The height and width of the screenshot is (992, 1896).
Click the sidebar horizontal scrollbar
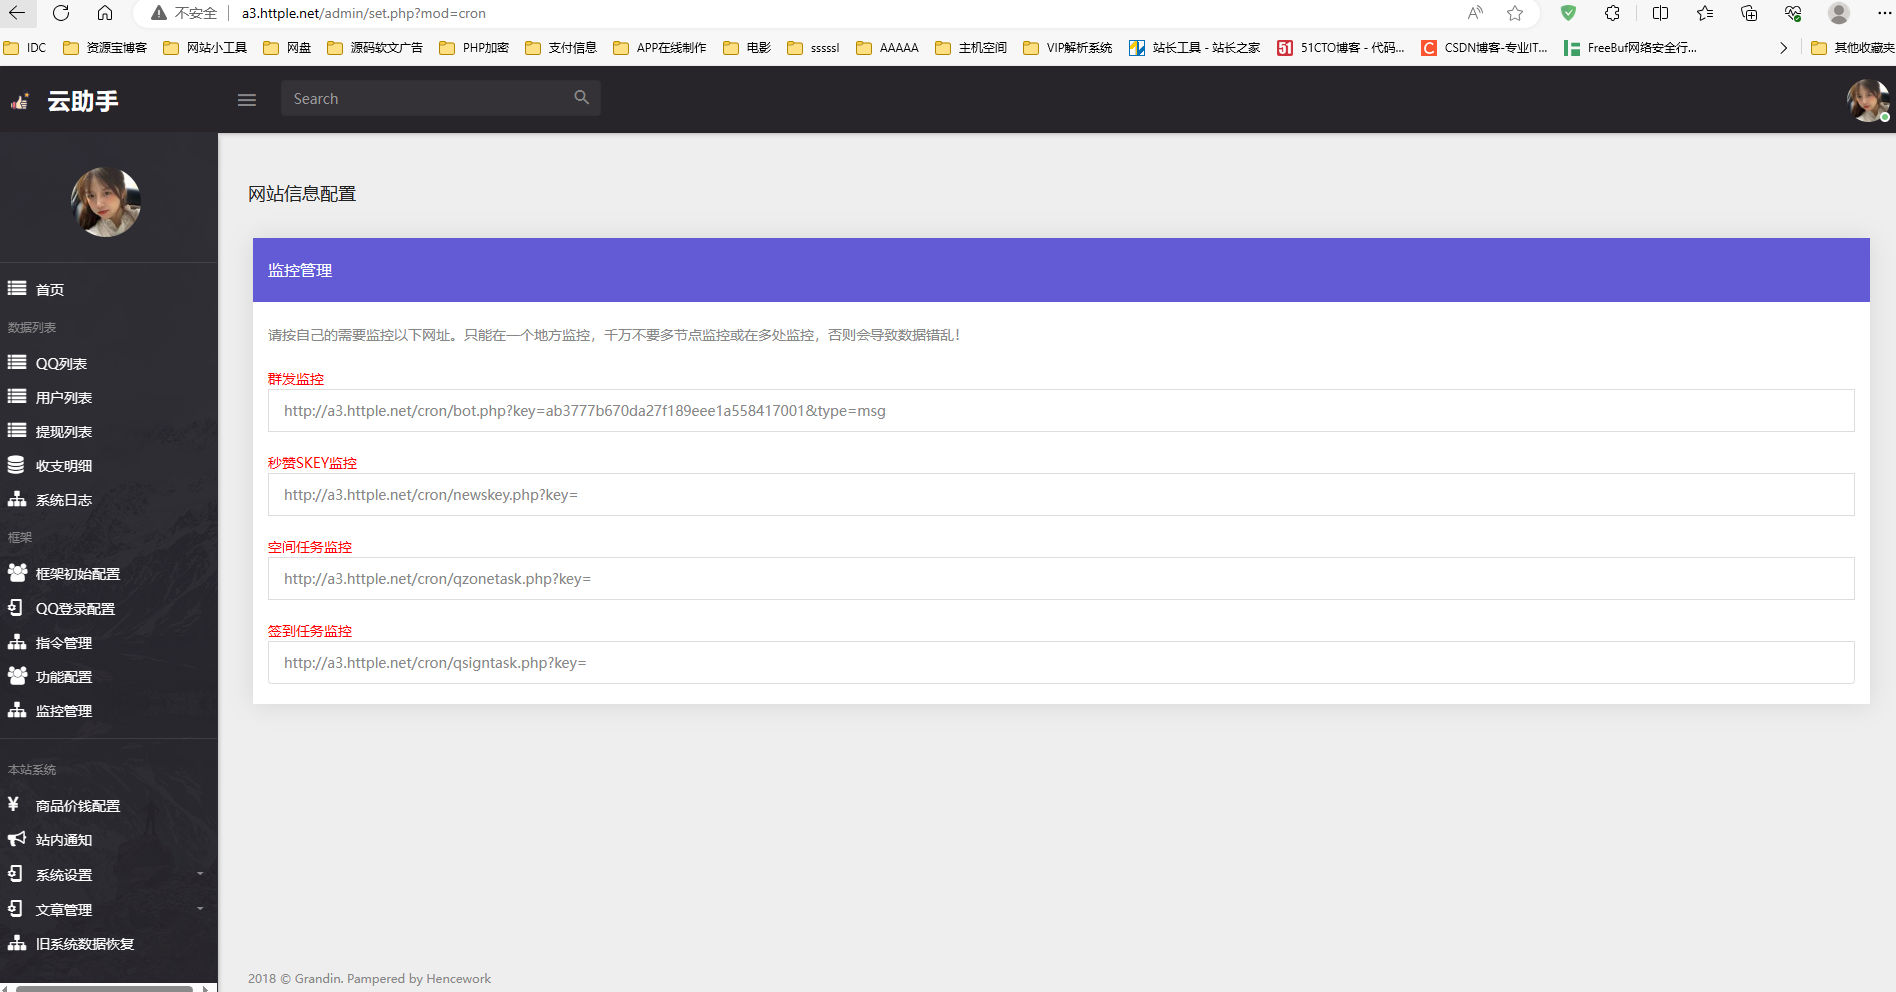pos(104,988)
